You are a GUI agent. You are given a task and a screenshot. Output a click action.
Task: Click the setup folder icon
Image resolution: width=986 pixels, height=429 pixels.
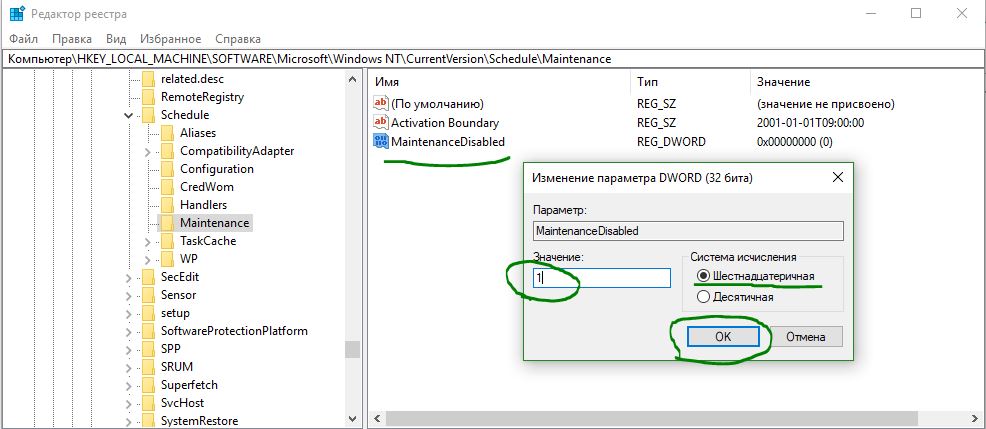click(x=148, y=313)
